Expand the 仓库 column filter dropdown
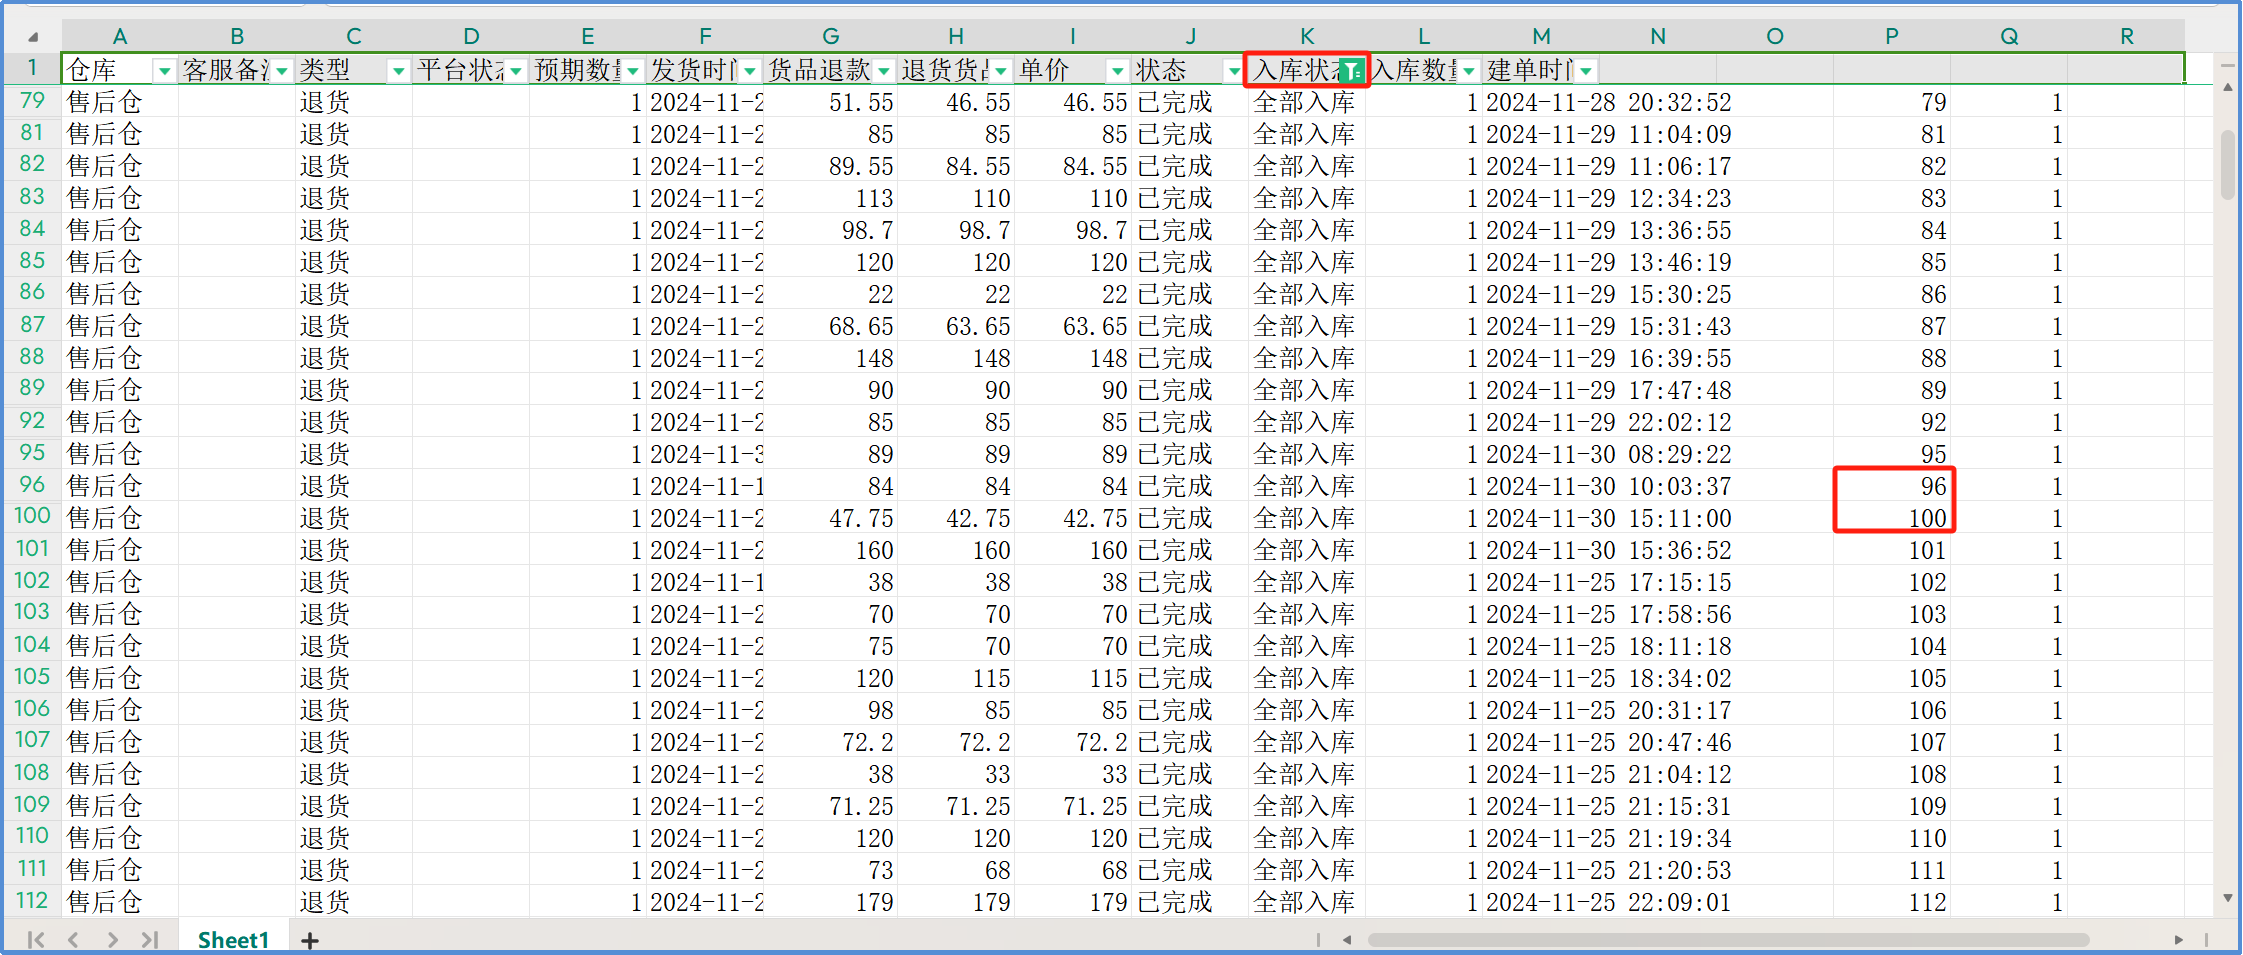2243x955 pixels. pyautogui.click(x=164, y=71)
